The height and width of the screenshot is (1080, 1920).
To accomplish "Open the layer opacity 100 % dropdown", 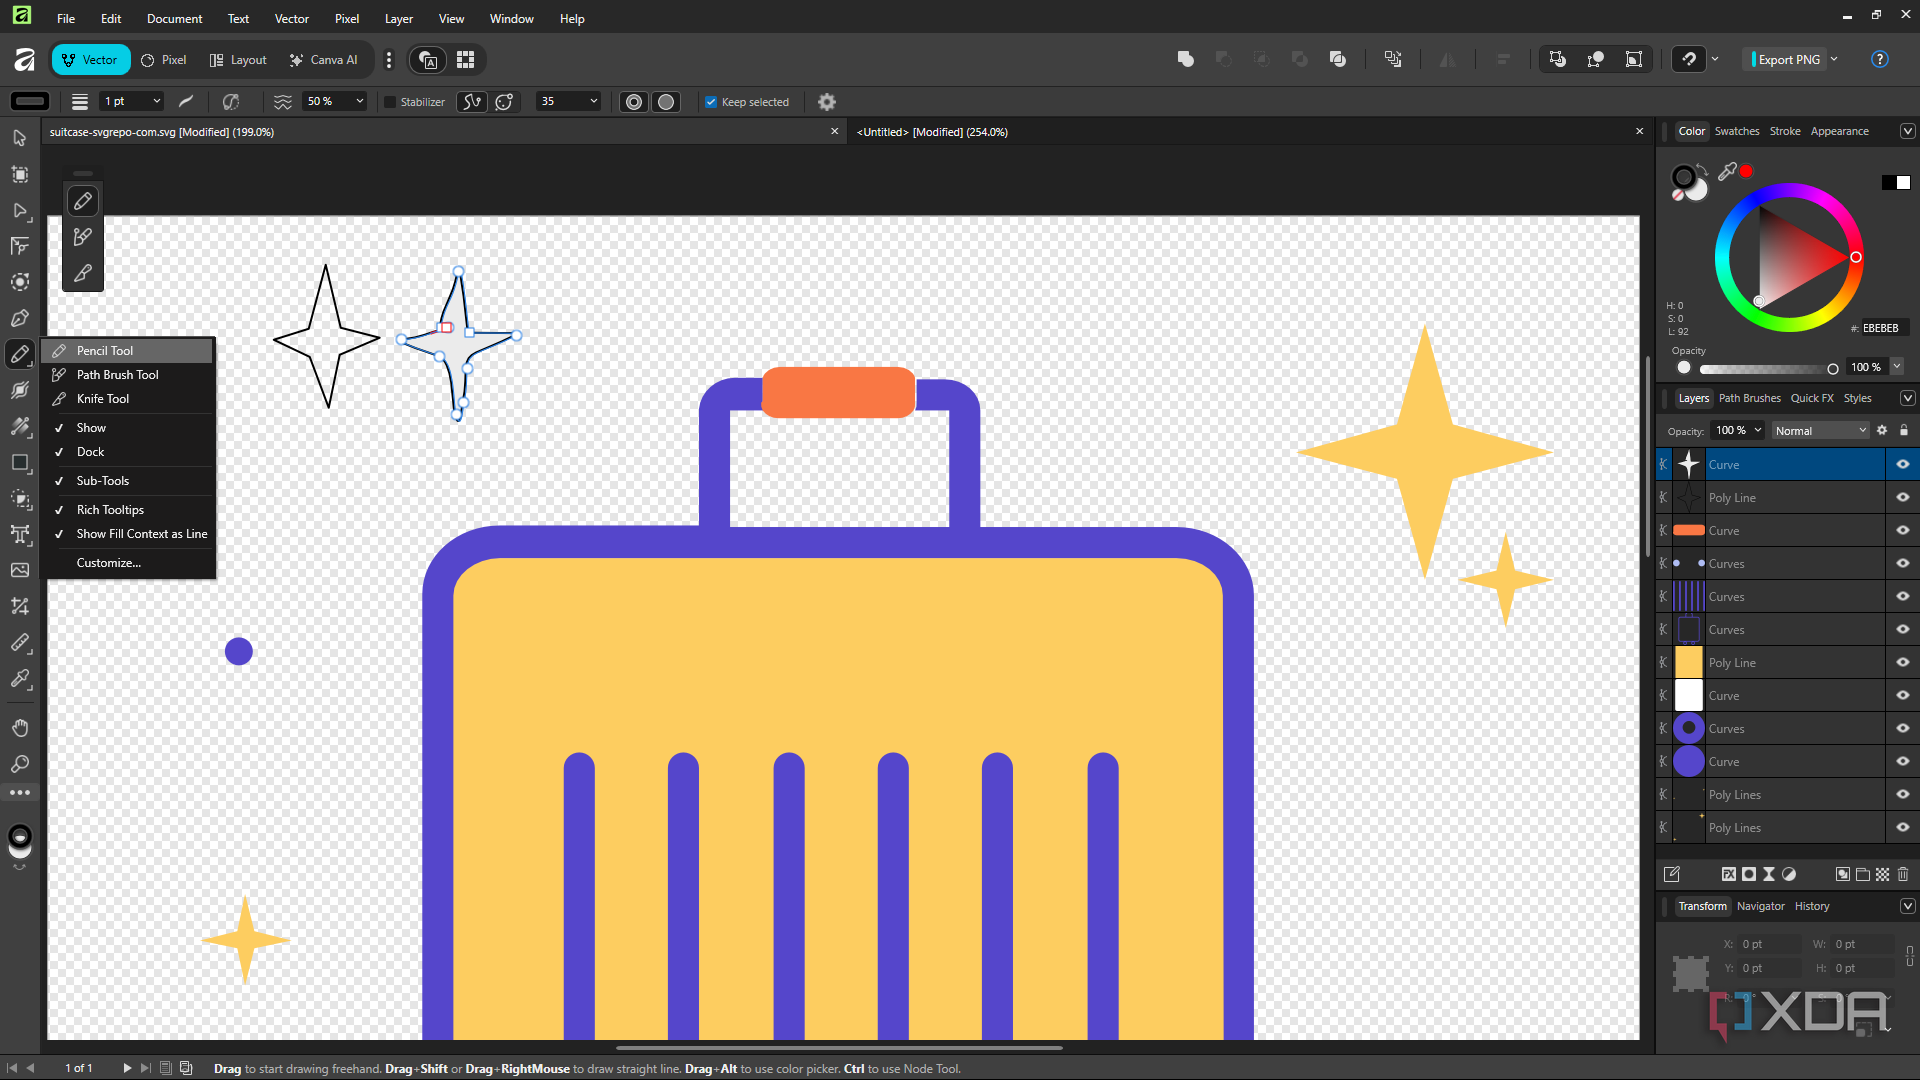I will [x=1757, y=431].
